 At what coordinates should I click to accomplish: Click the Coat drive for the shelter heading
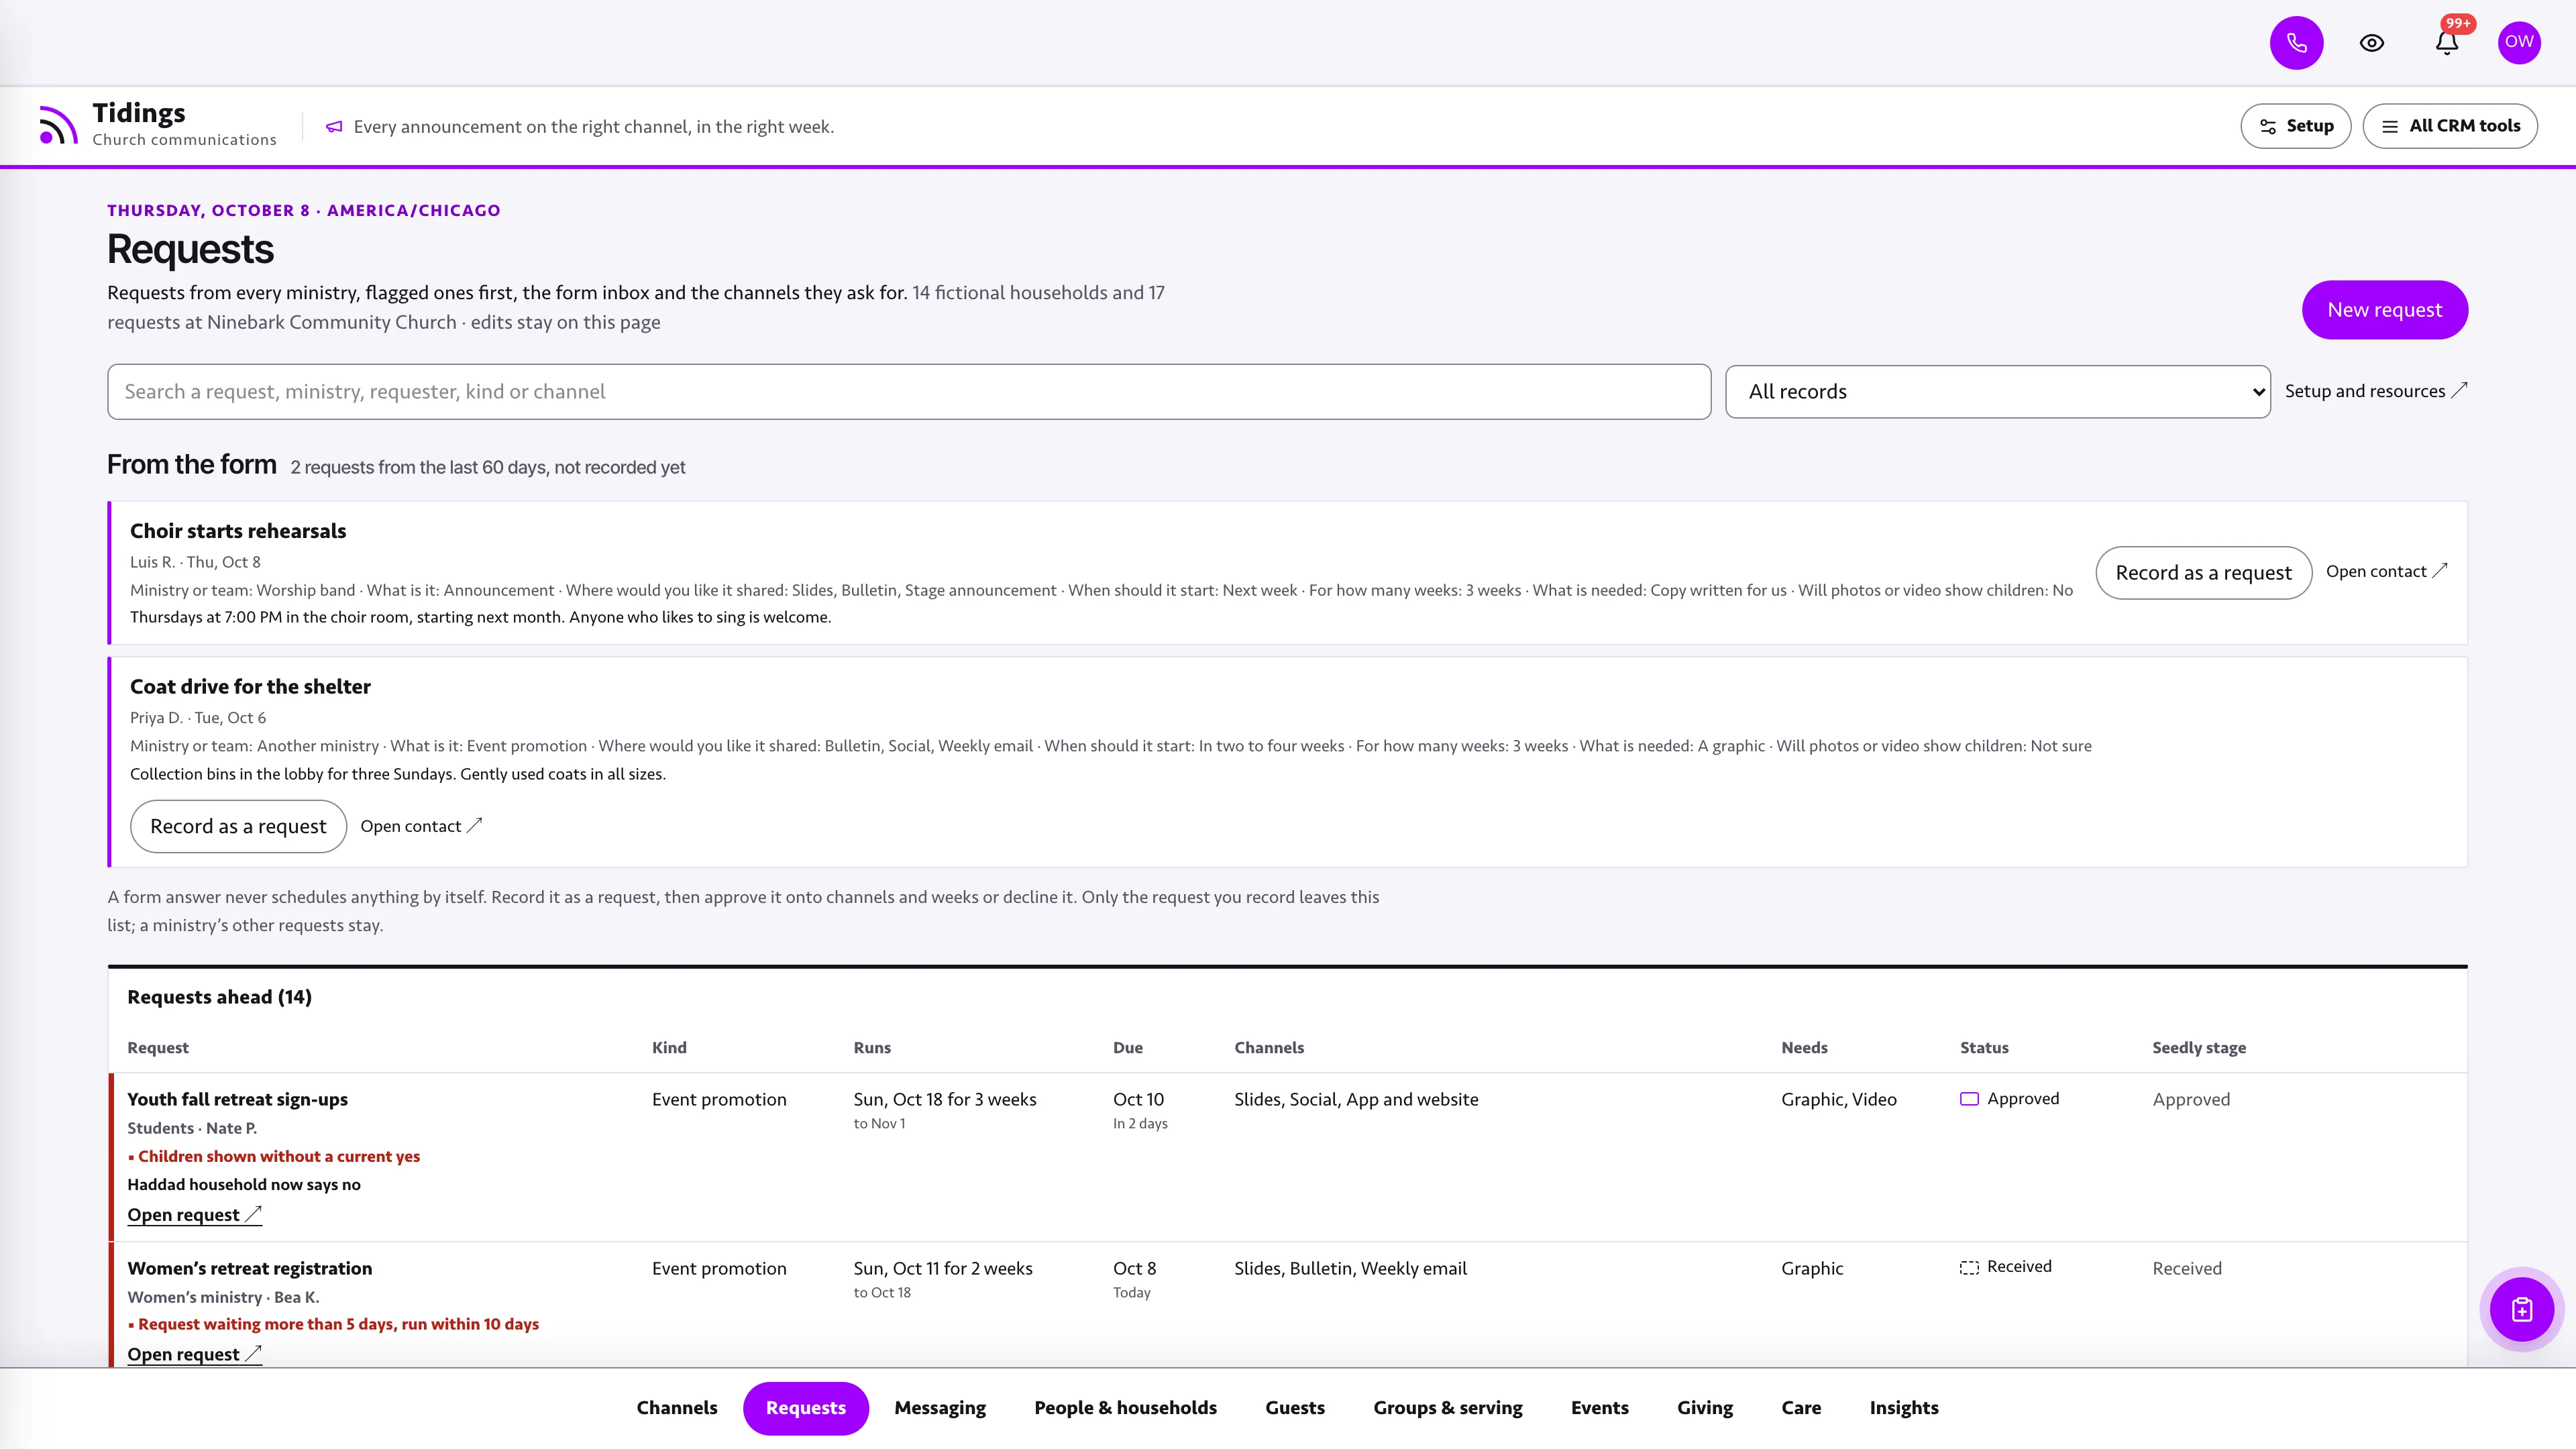click(x=250, y=687)
